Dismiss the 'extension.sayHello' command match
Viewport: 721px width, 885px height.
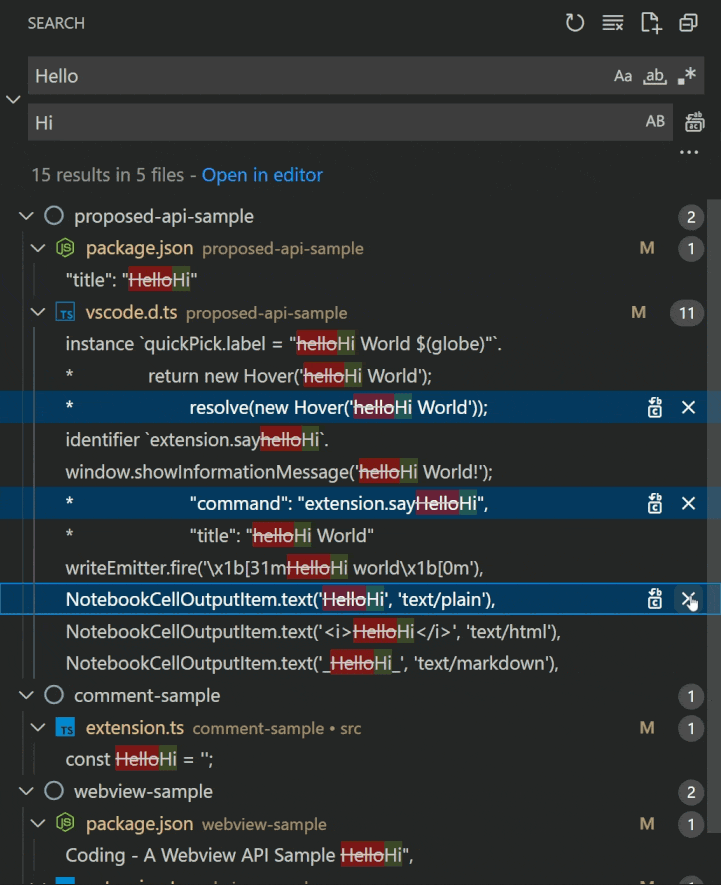coord(688,503)
